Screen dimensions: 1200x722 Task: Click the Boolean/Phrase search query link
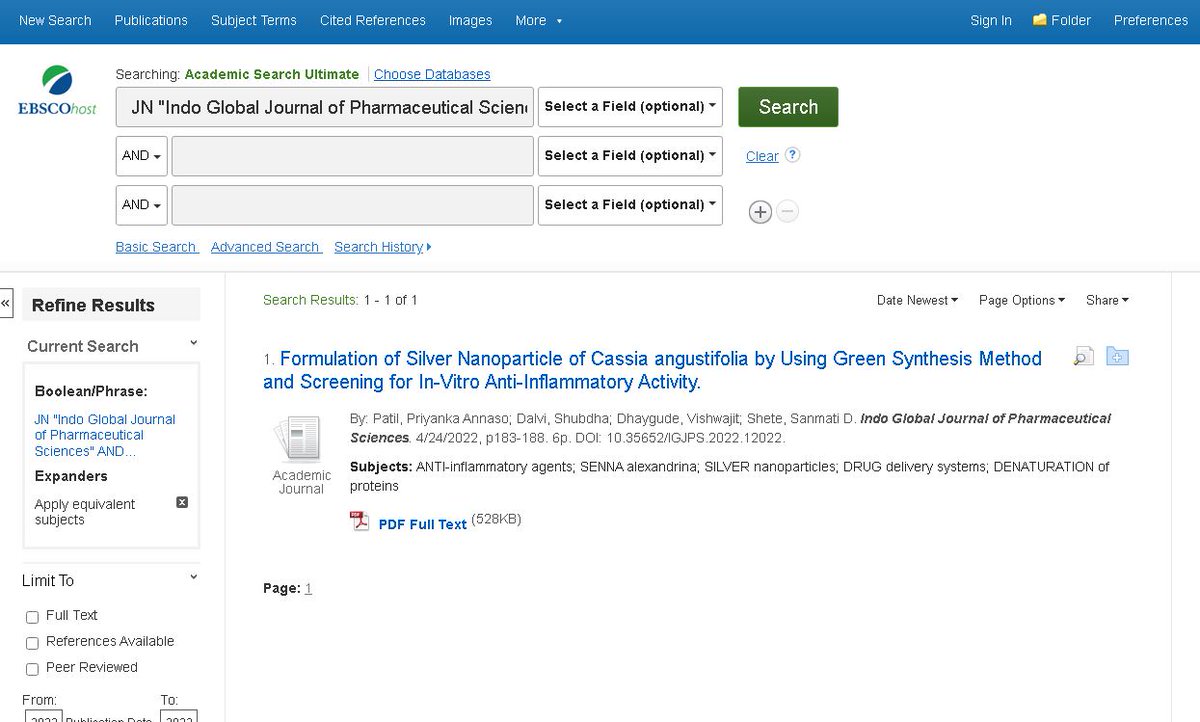coord(105,435)
